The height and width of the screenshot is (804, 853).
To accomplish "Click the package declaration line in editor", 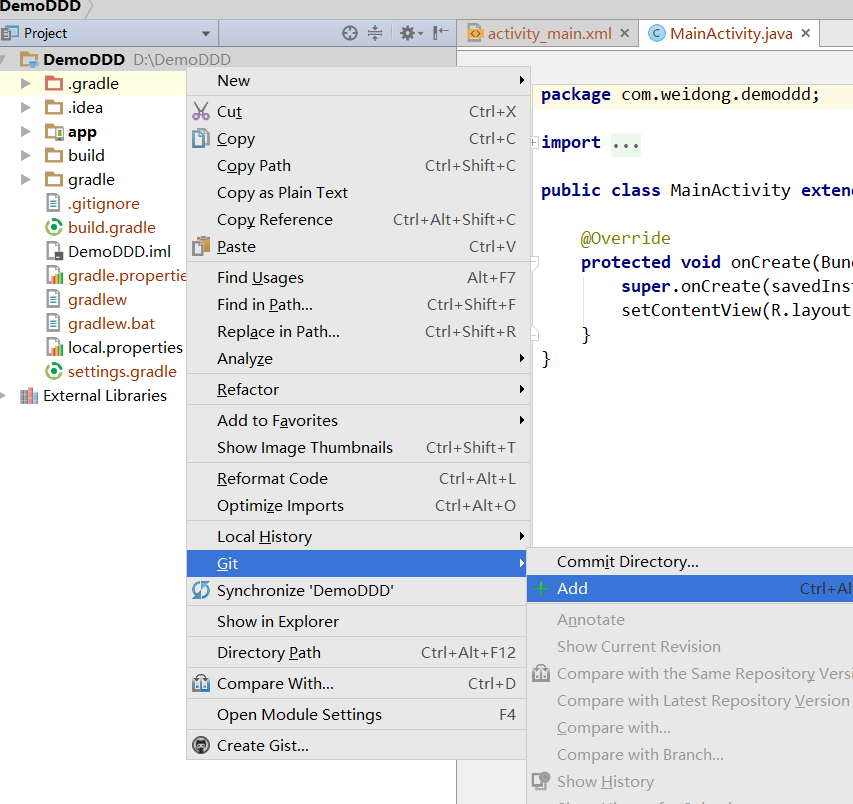I will pyautogui.click(x=680, y=95).
